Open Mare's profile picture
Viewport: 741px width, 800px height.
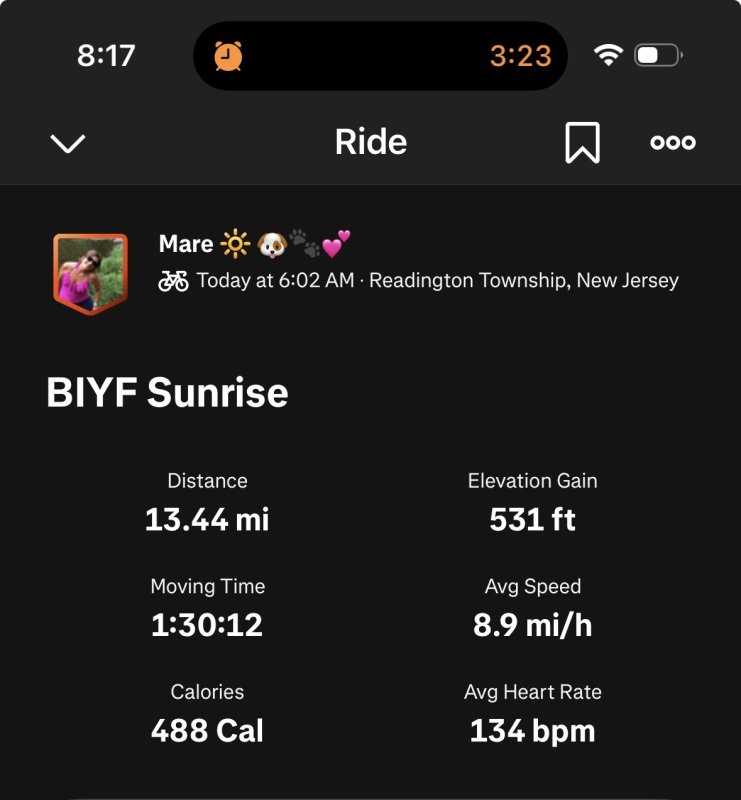[90, 273]
